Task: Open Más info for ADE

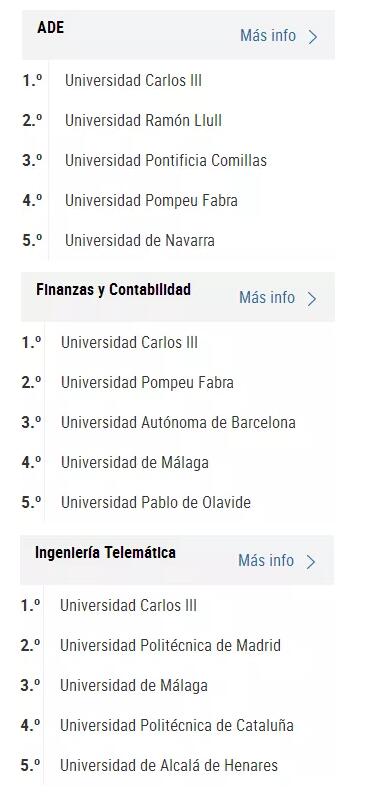Action: 268,36
